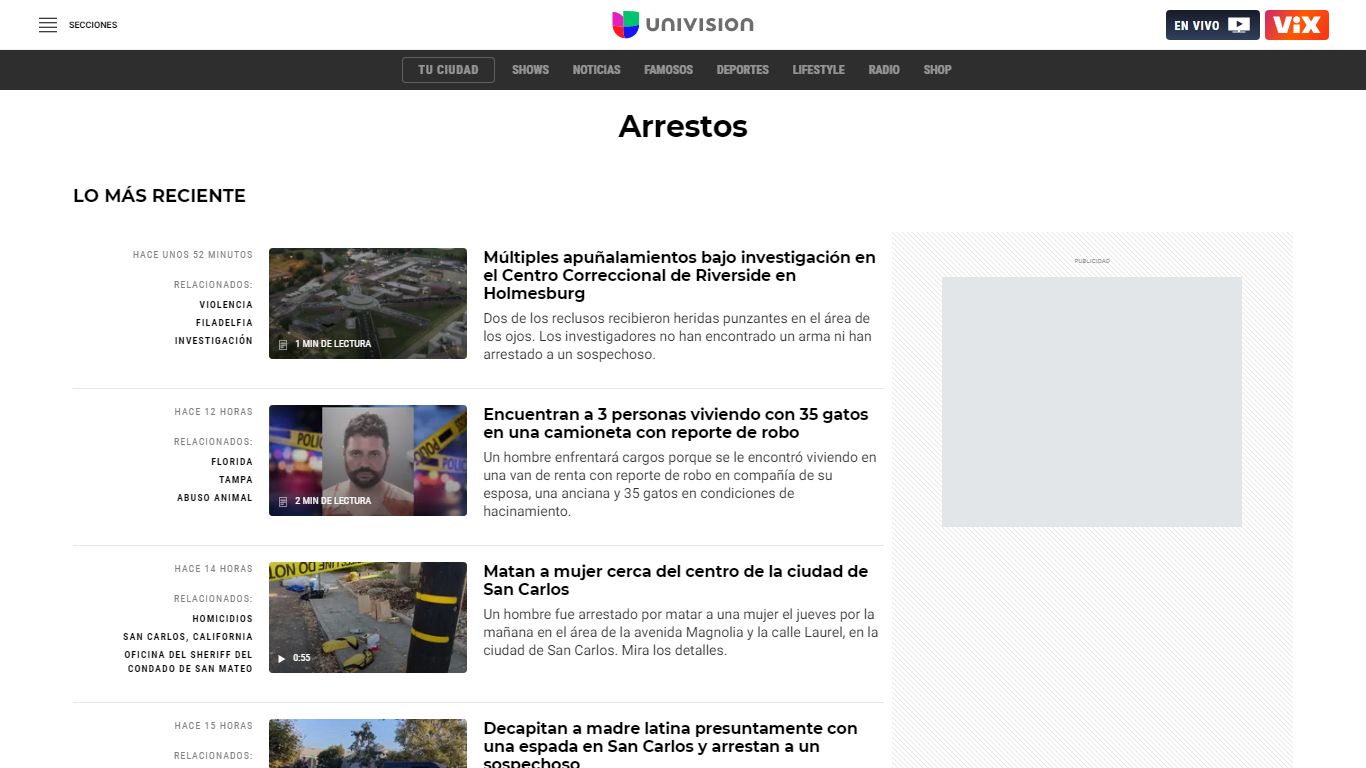The image size is (1366, 768).
Task: Click the 'Hace 14 horas' timestamp
Action: [214, 569]
